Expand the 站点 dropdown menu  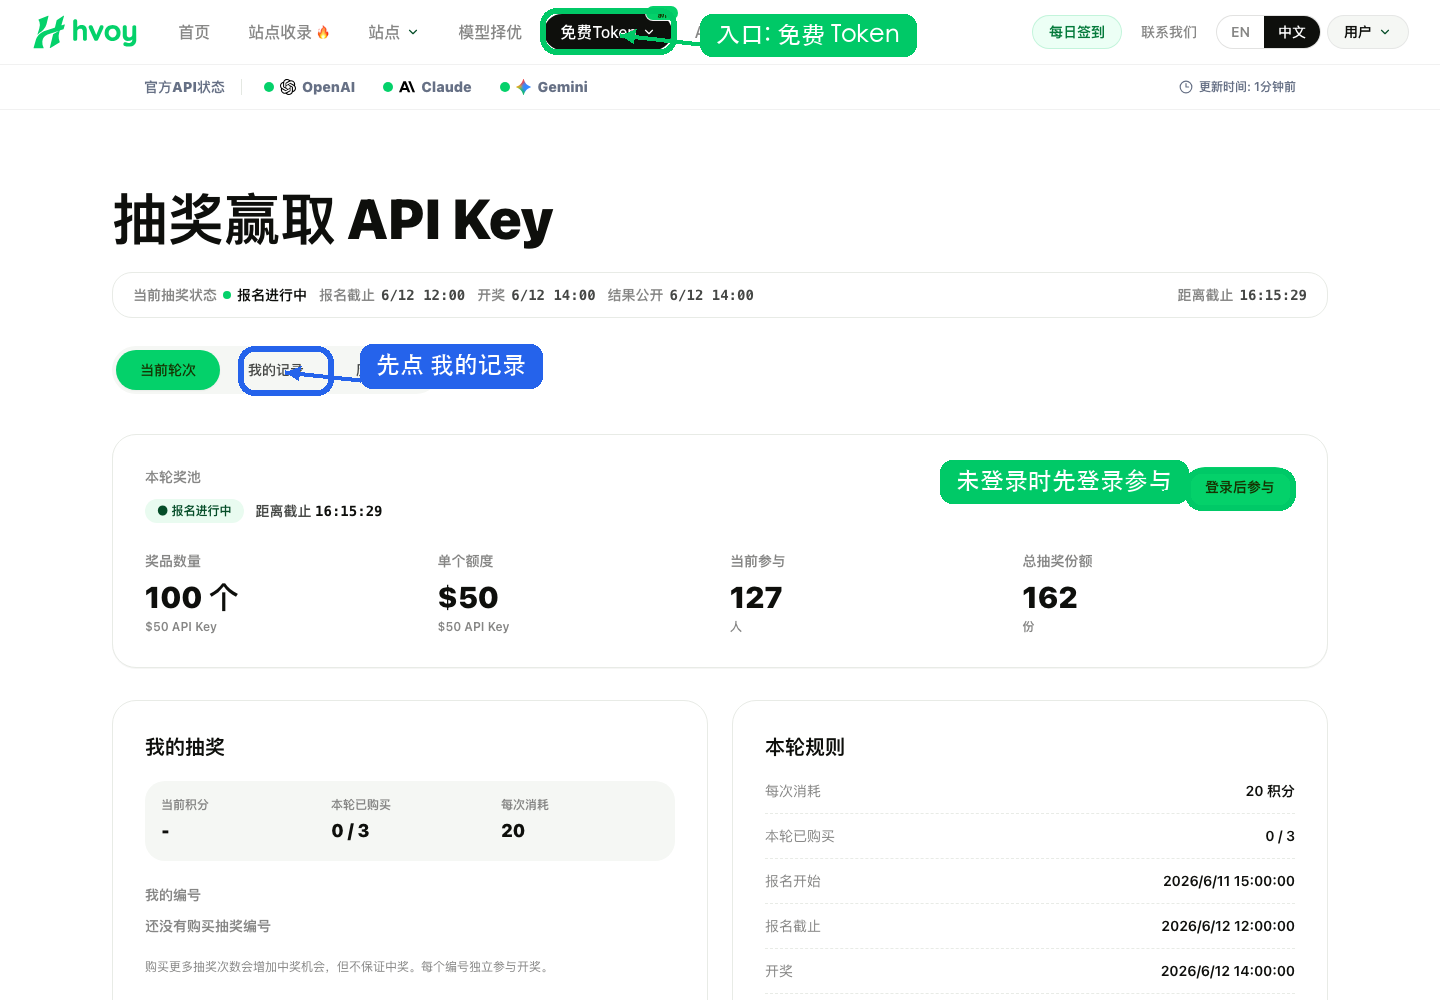tap(393, 32)
